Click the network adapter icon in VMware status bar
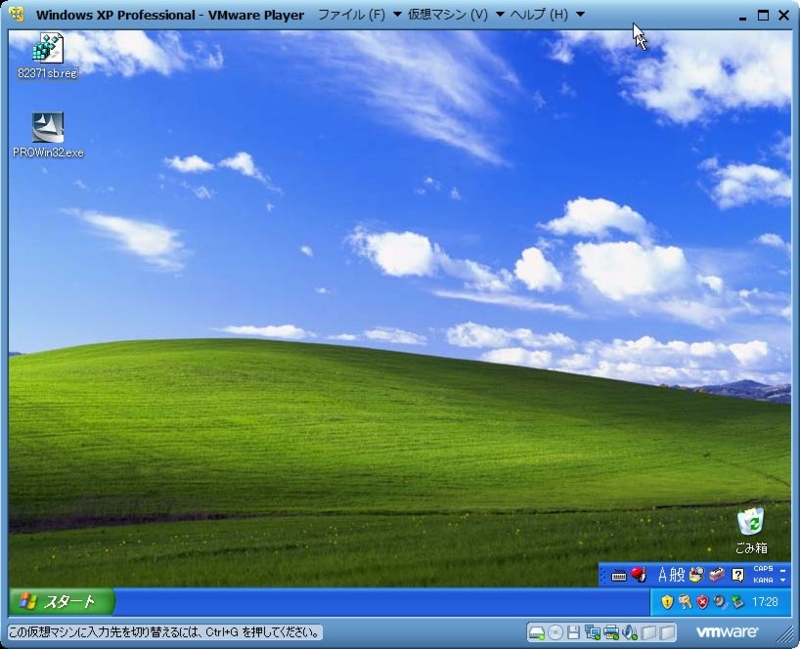 [x=592, y=631]
